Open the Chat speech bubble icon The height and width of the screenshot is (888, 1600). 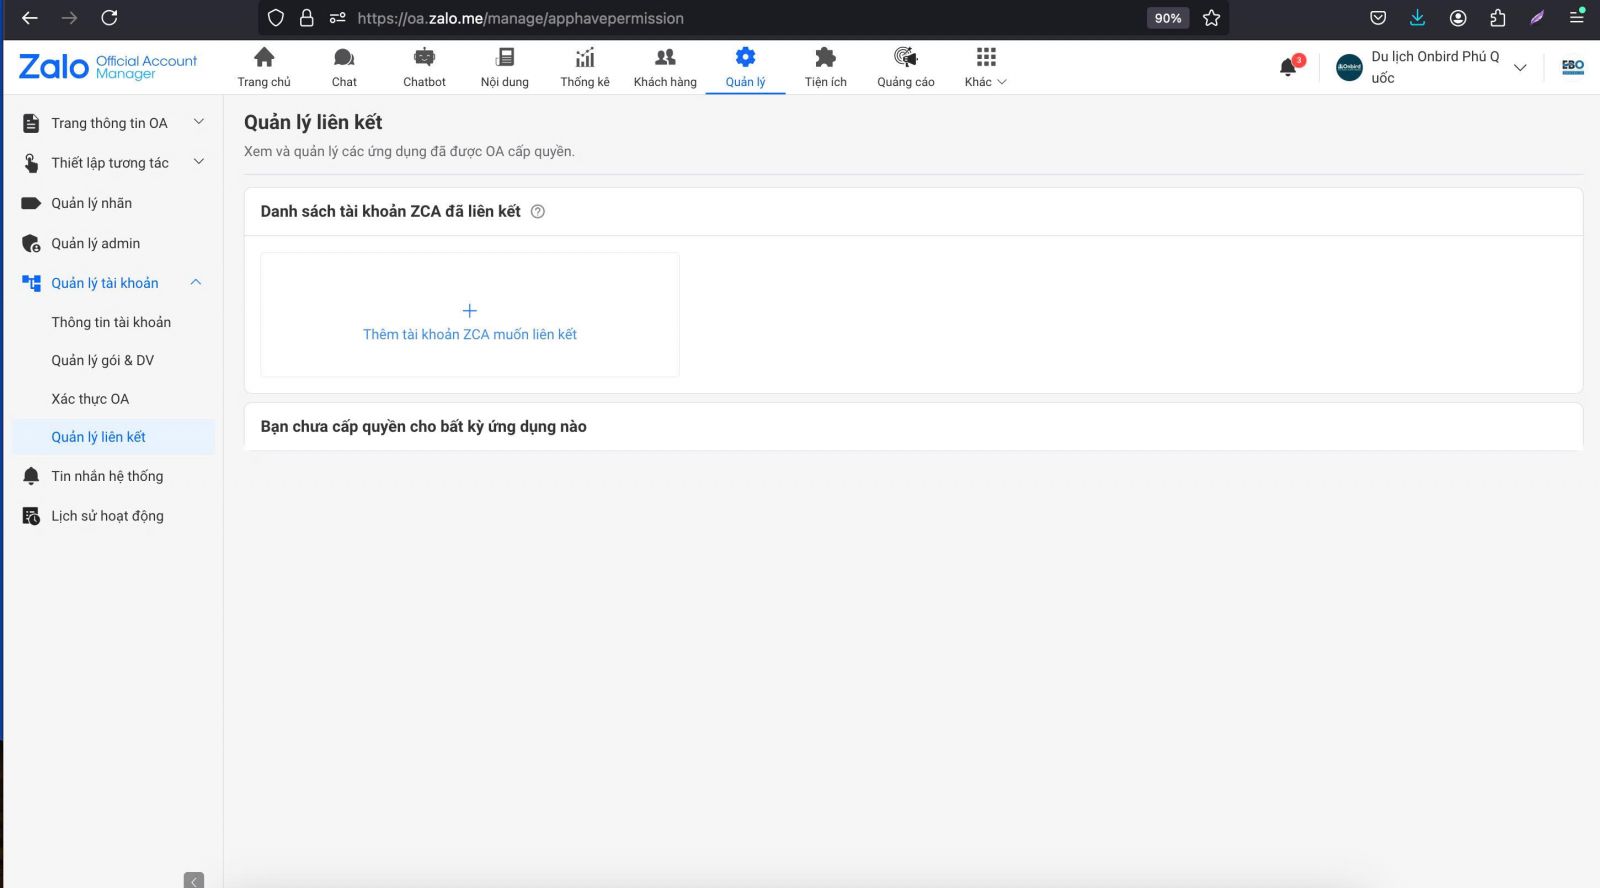pyautogui.click(x=344, y=58)
